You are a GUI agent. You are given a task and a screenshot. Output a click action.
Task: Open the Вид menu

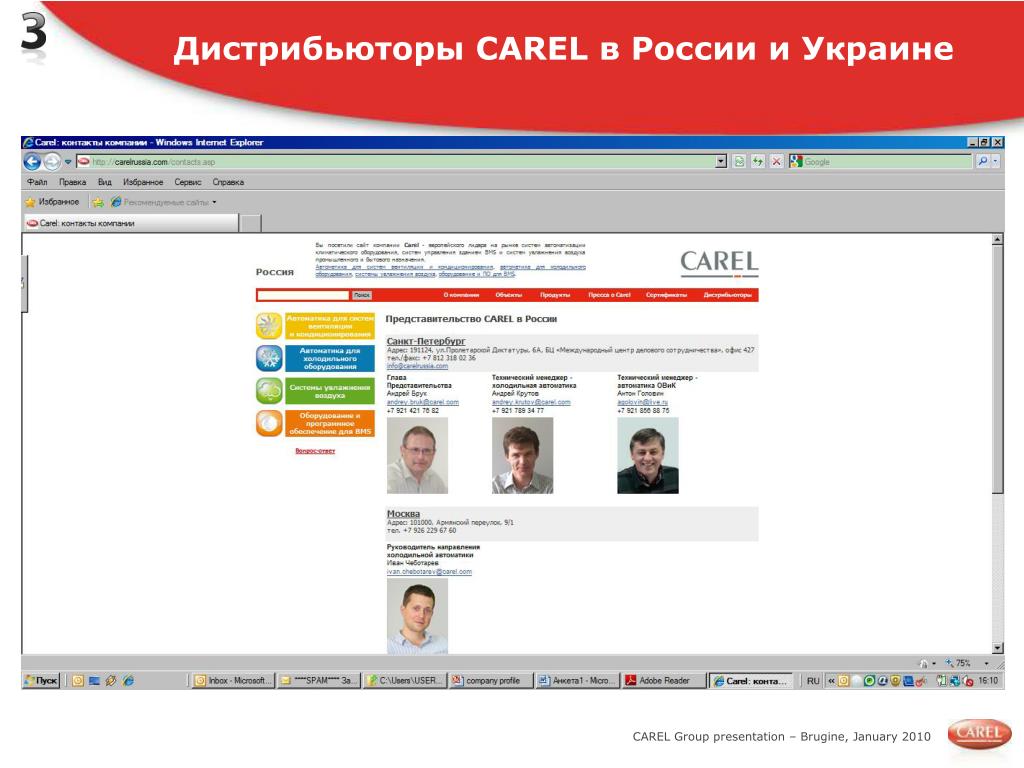pyautogui.click(x=104, y=182)
